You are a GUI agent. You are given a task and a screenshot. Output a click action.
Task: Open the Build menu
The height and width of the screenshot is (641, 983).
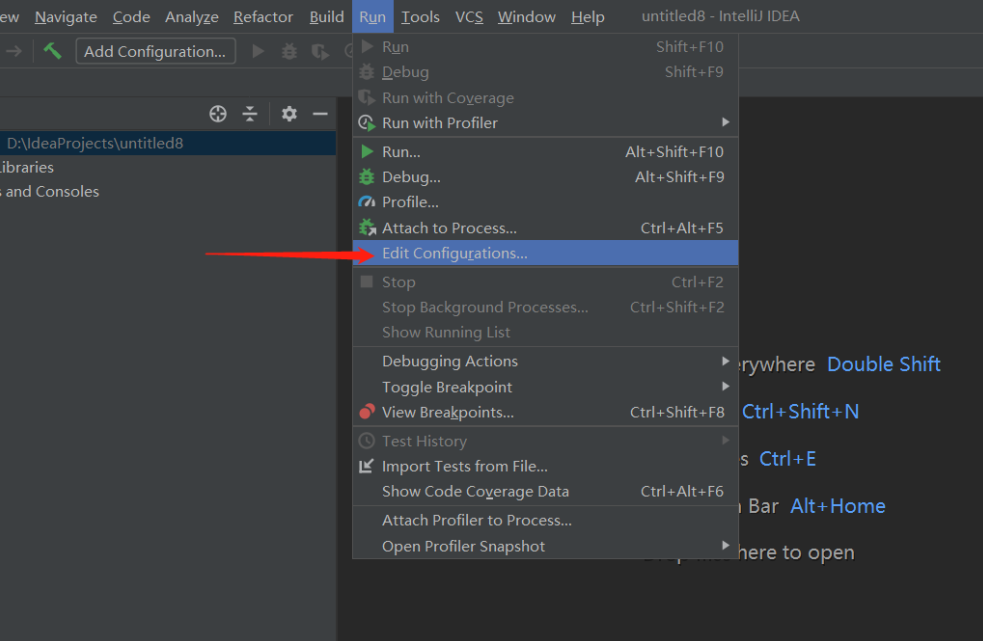tap(327, 17)
